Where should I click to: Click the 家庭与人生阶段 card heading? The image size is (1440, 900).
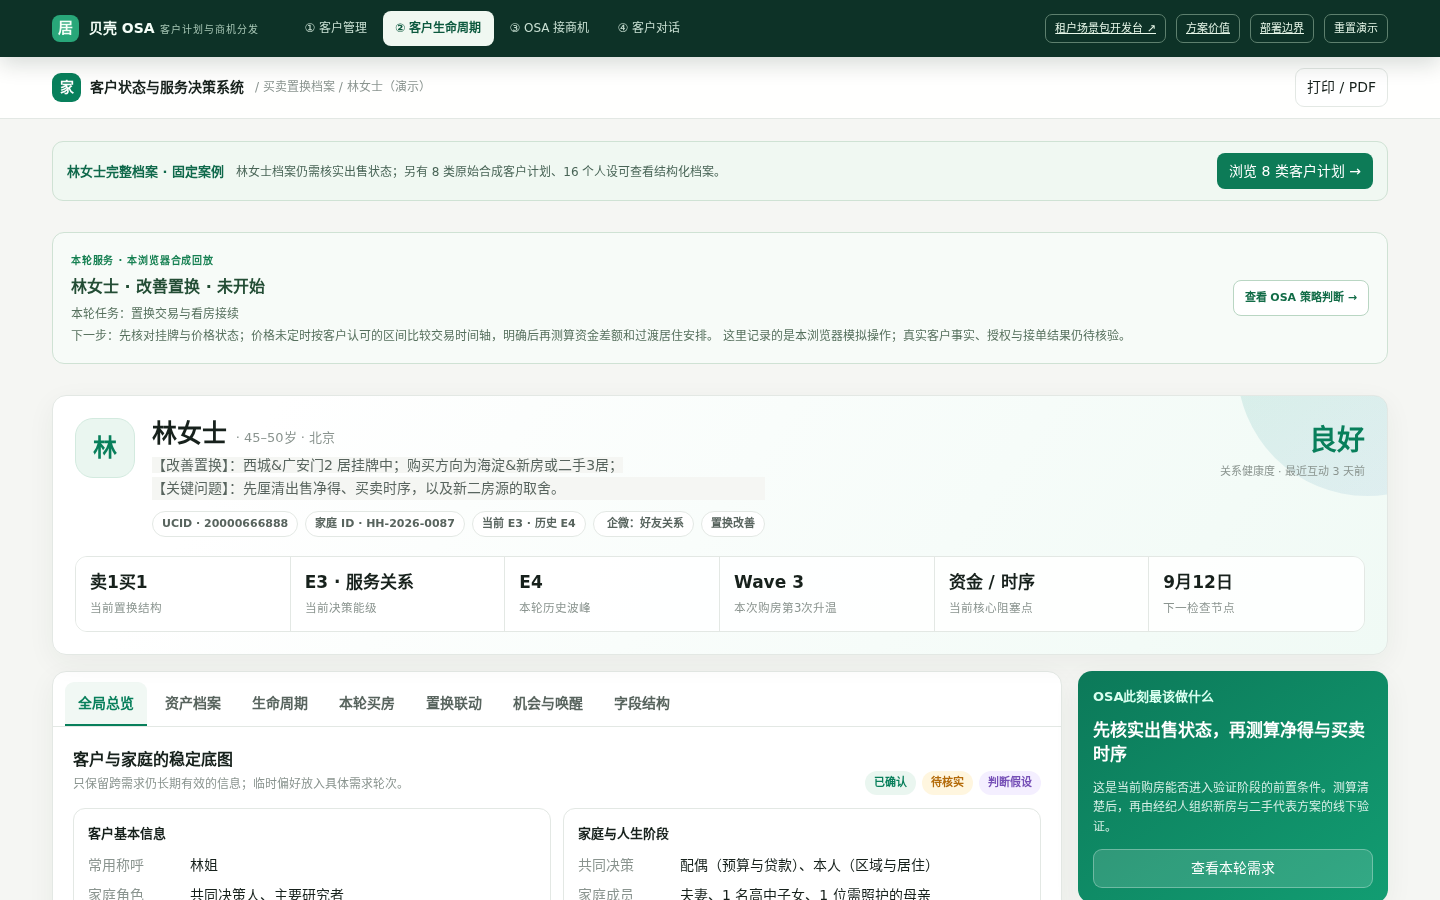tap(623, 833)
